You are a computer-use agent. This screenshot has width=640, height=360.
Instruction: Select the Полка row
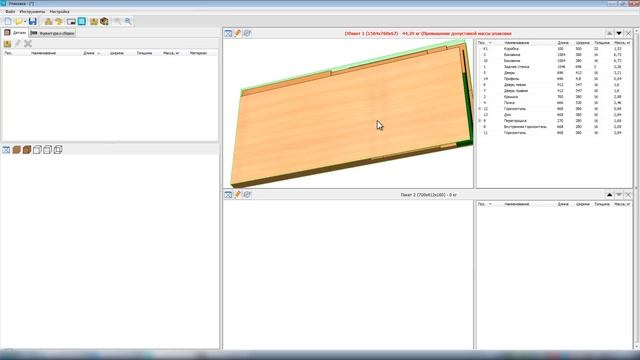(x=554, y=103)
